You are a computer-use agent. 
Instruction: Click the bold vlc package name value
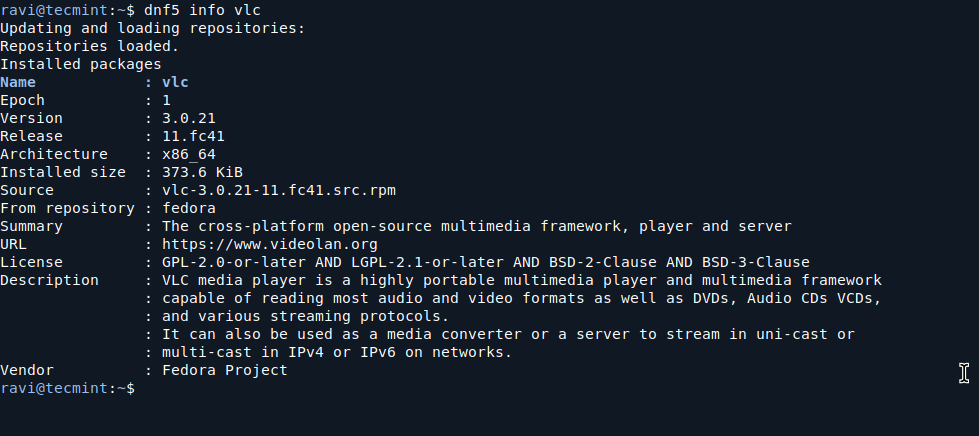(x=175, y=82)
